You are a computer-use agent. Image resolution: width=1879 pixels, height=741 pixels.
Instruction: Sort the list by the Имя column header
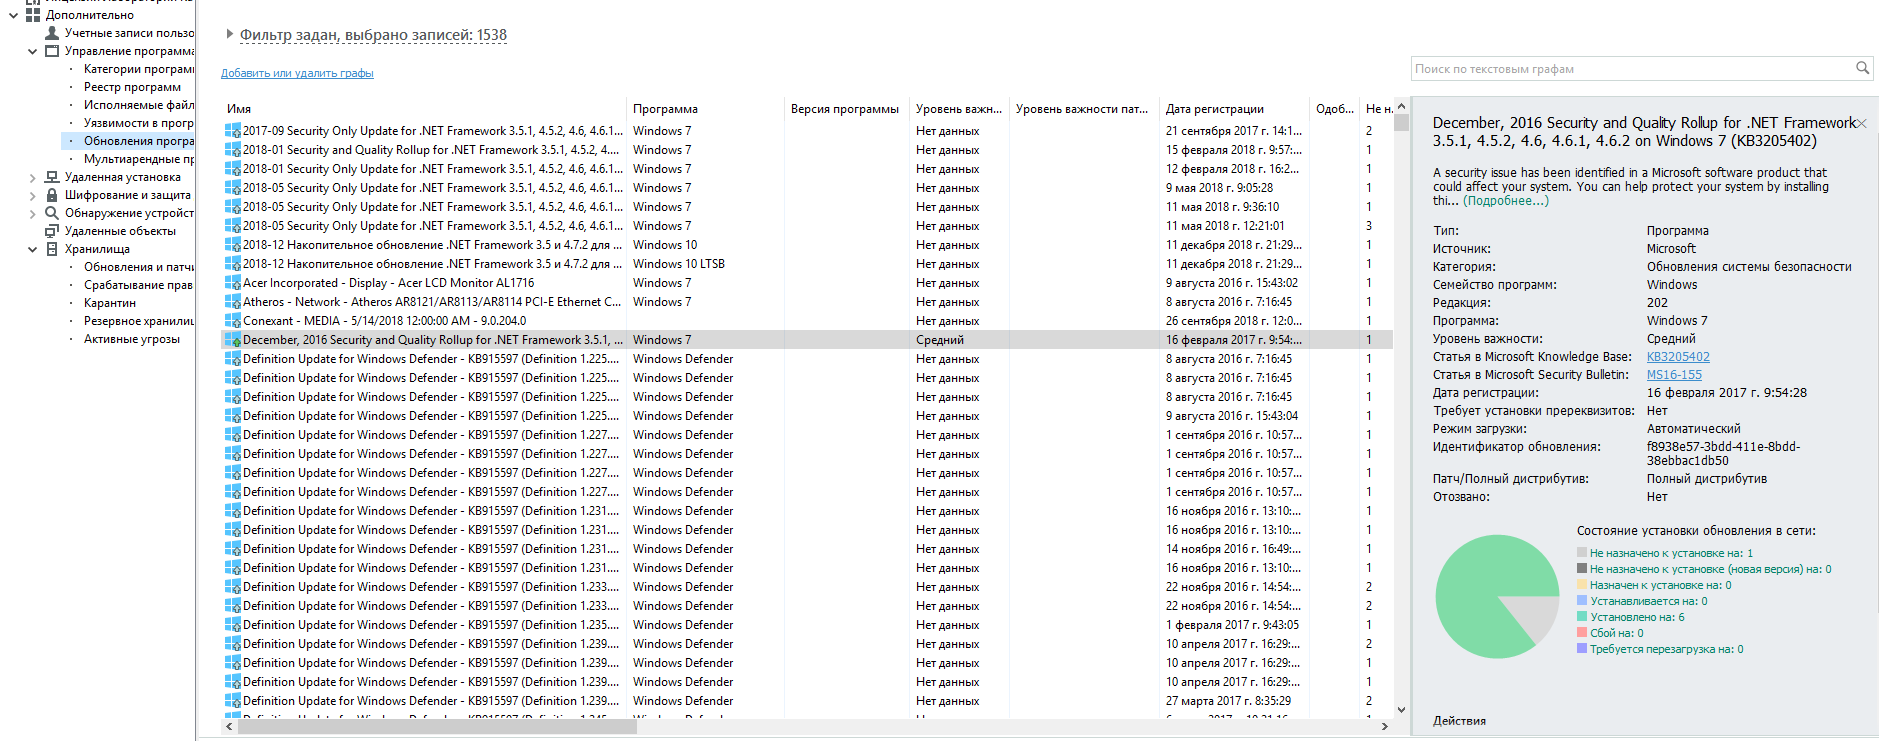click(x=424, y=109)
